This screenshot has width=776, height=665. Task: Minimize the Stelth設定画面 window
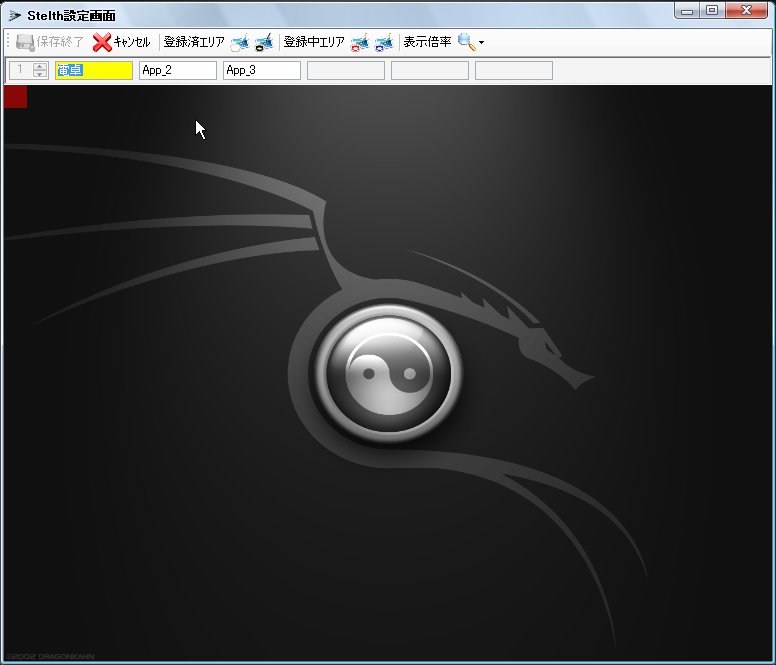(687, 11)
